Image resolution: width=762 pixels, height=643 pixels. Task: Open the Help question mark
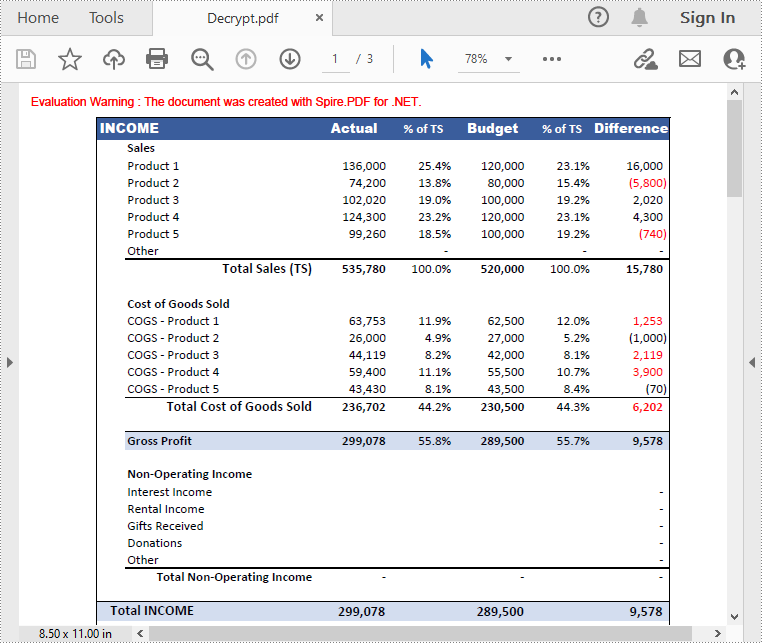598,17
